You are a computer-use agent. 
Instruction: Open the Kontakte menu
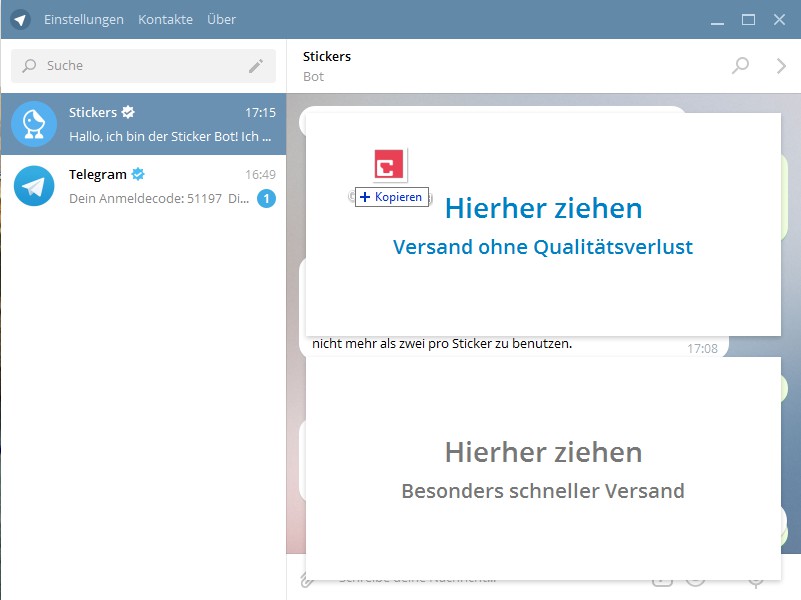(x=165, y=20)
